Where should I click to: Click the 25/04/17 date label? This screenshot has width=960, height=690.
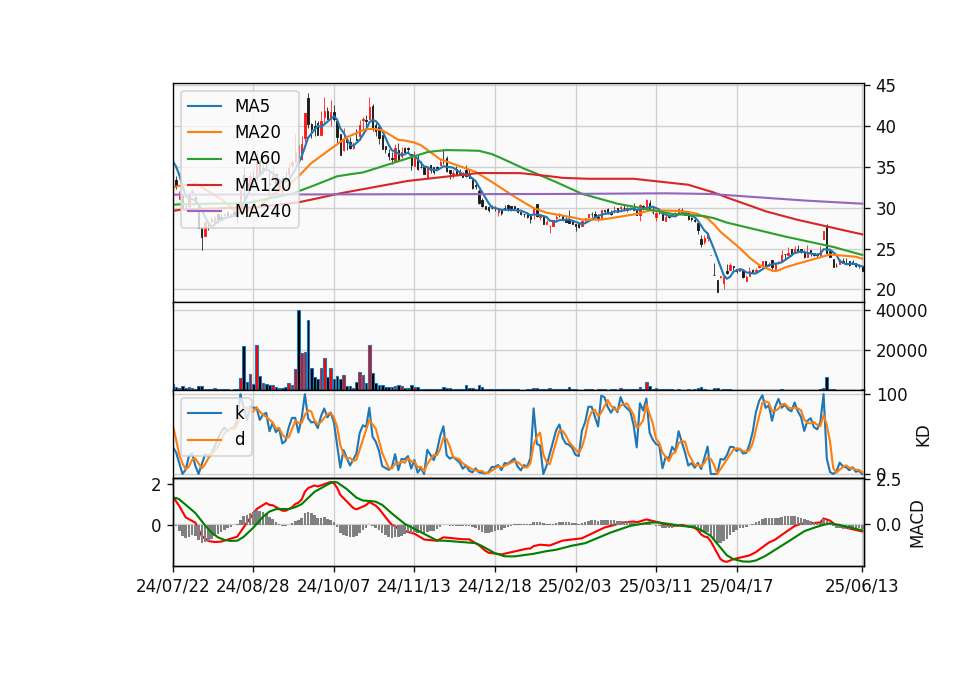pyautogui.click(x=737, y=586)
